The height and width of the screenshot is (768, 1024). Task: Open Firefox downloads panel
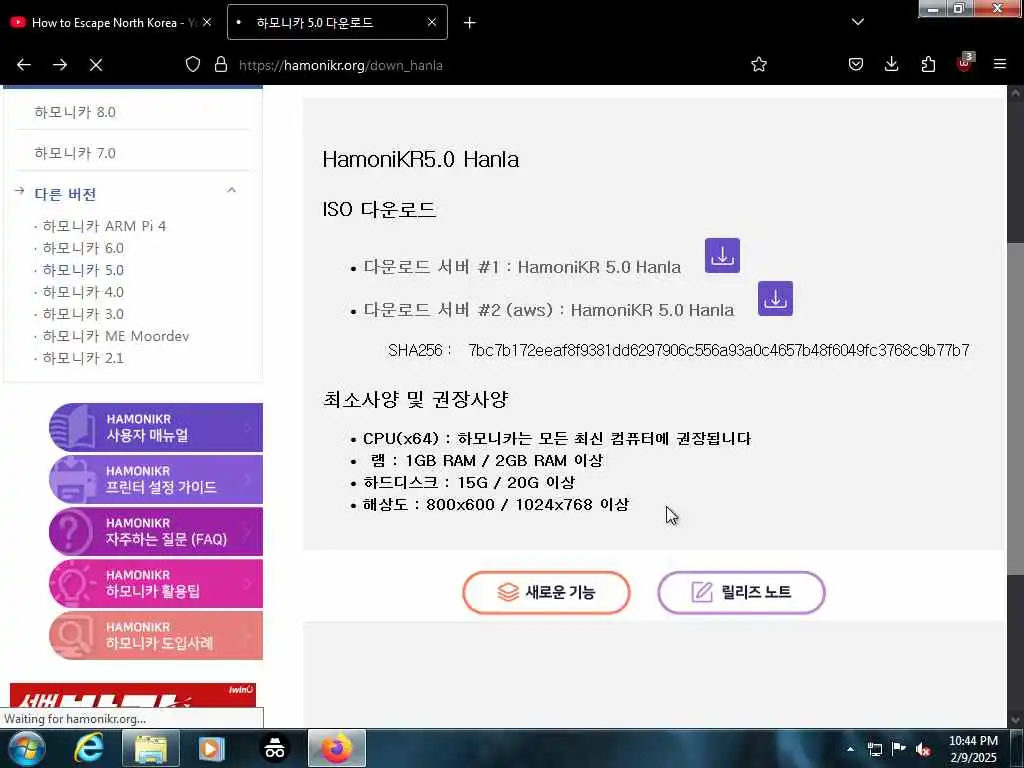[x=891, y=65]
